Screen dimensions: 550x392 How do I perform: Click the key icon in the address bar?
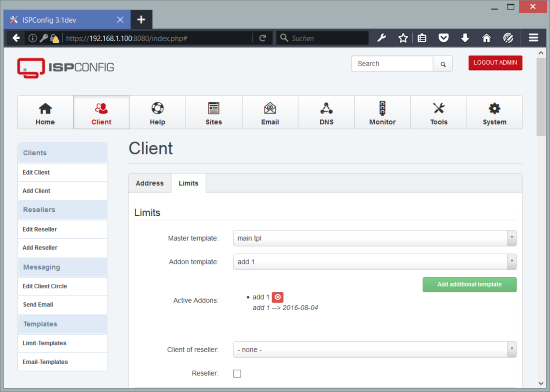(x=43, y=38)
